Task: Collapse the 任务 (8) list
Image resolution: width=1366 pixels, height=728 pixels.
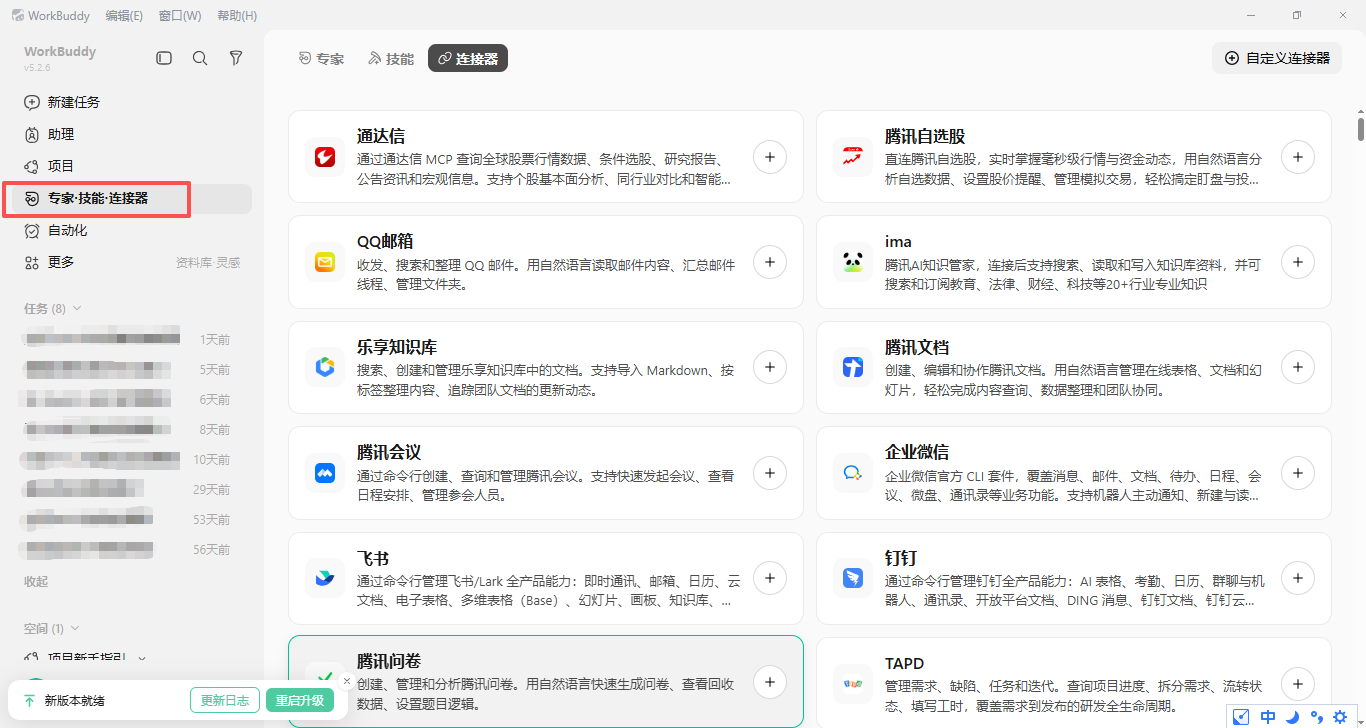Action: coord(53,308)
